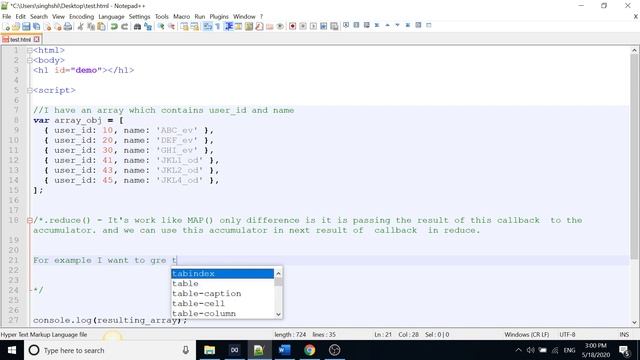Open the Function List panel icon

coord(259,27)
